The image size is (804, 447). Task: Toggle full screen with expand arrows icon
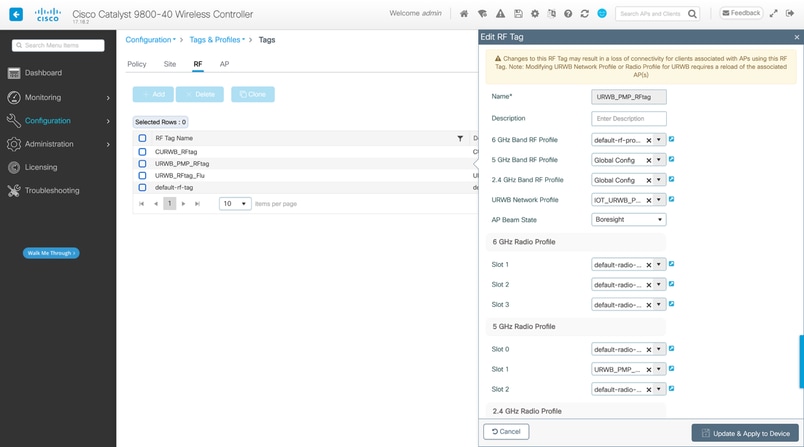[x=773, y=14]
